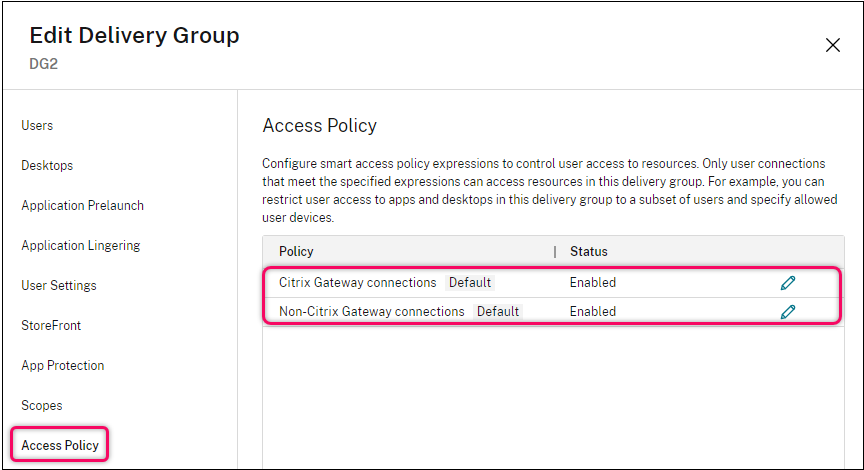Click the Status column header
The image size is (864, 470).
589,252
